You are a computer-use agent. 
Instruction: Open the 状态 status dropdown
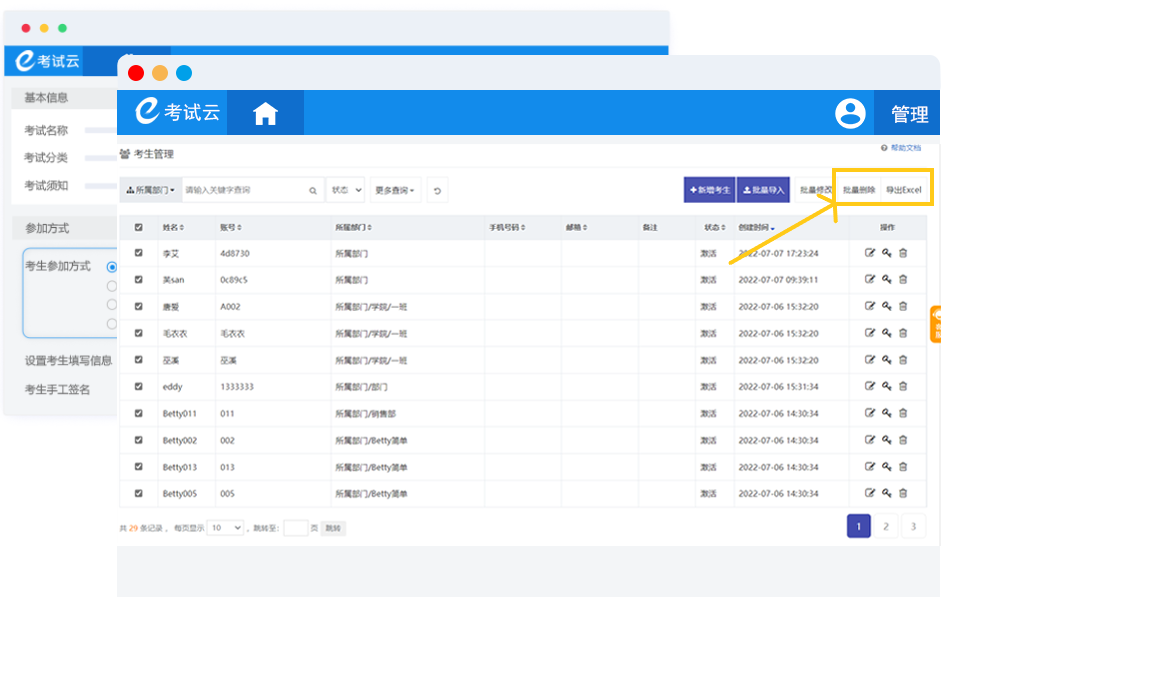point(345,190)
